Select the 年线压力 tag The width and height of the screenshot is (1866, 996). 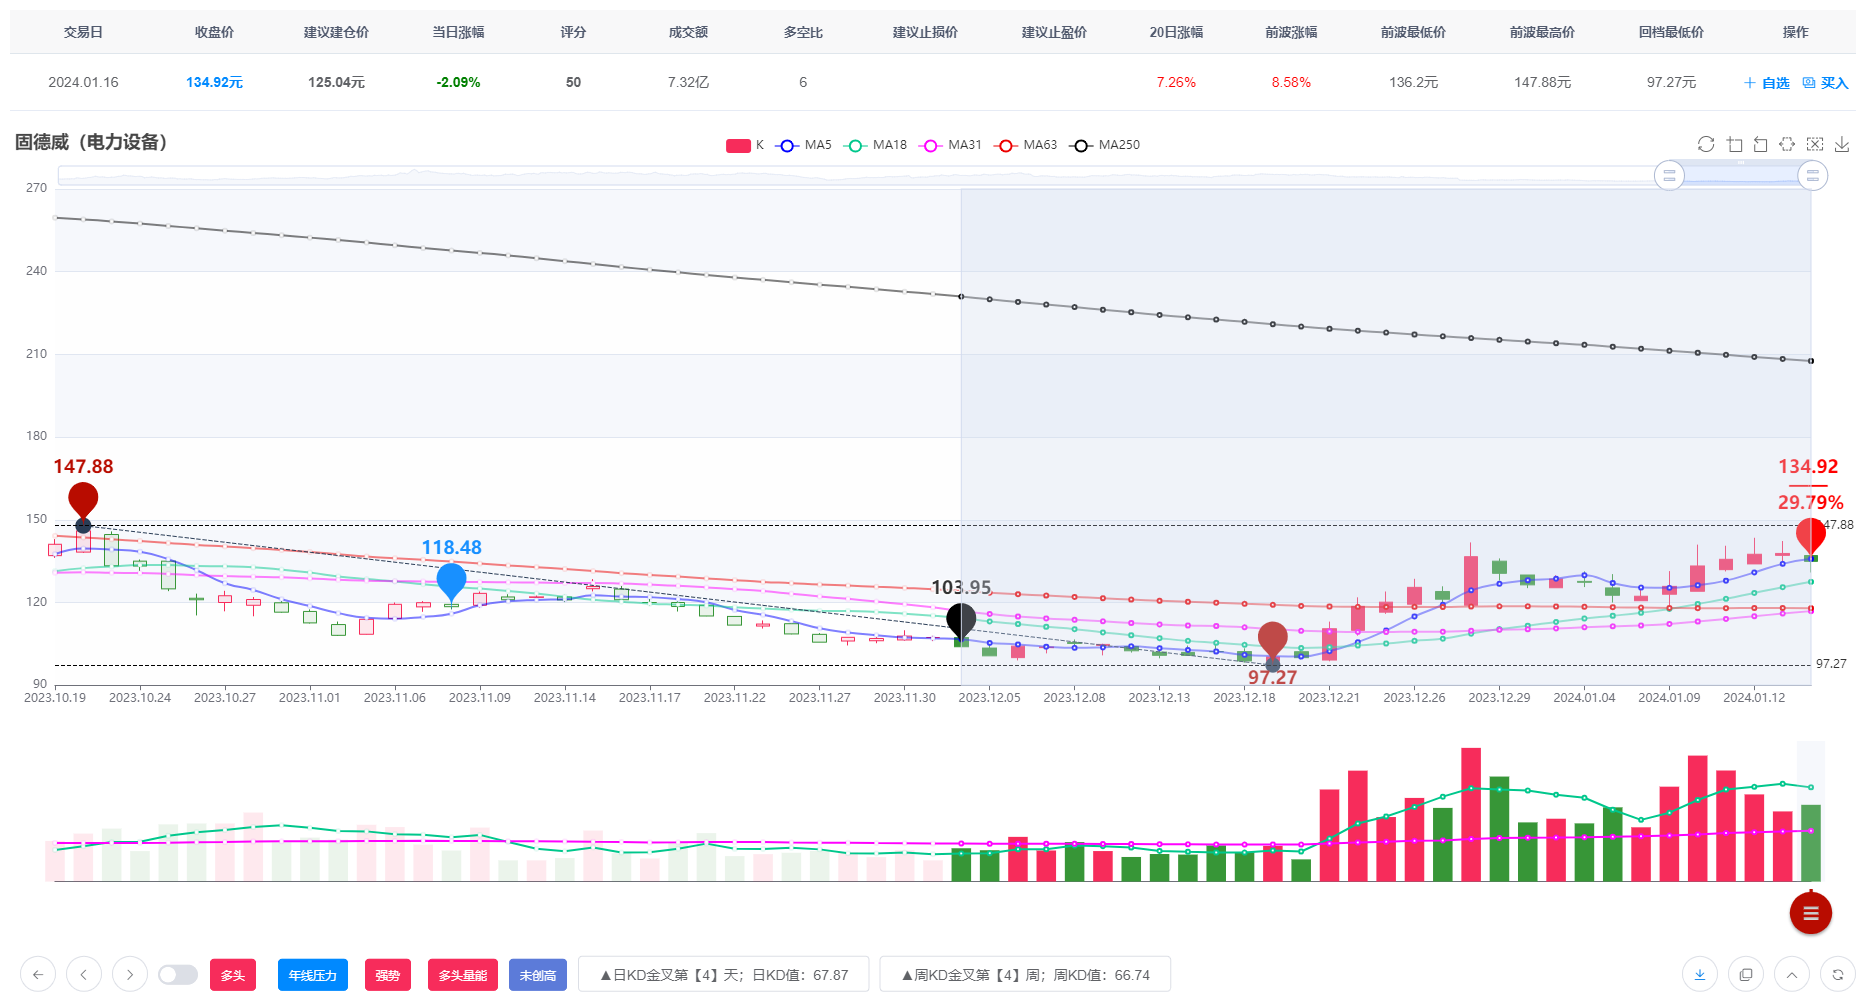(x=313, y=975)
